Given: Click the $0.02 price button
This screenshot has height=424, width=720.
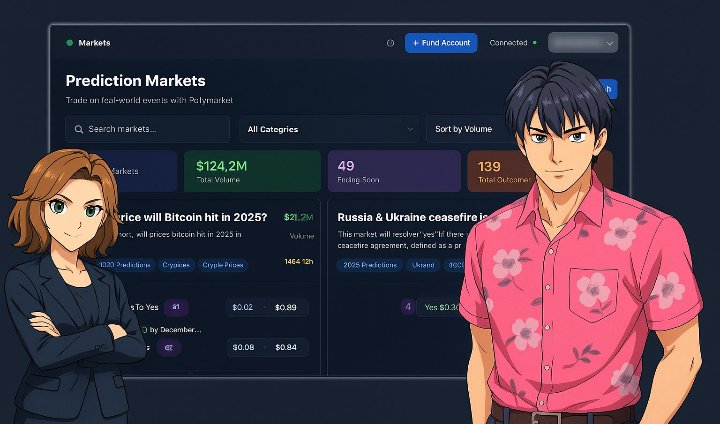Looking at the screenshot, I should (242, 307).
